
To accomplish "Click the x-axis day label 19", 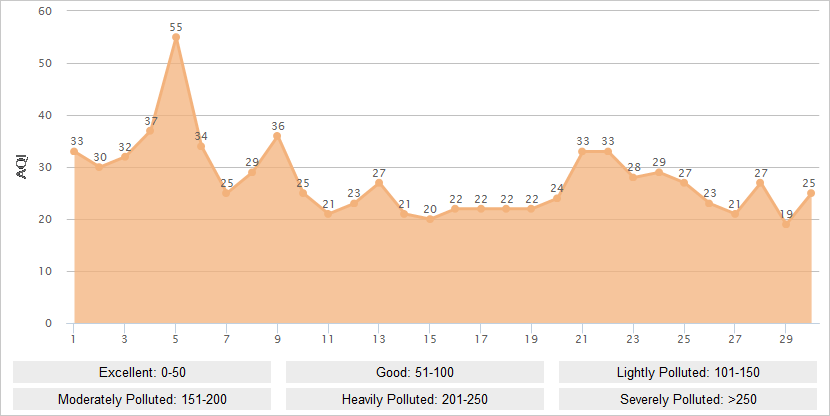I will coord(531,339).
